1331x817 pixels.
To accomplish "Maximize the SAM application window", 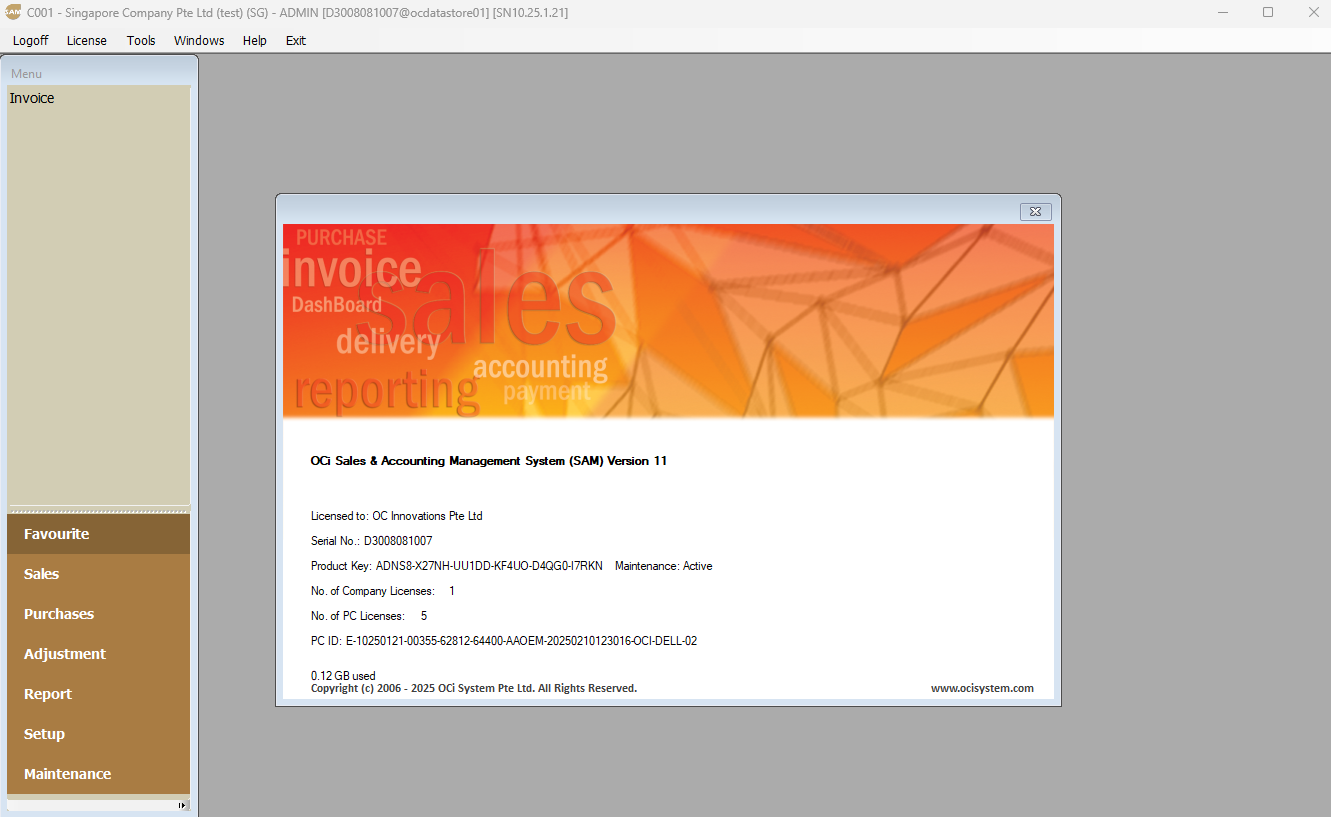I will point(1268,12).
